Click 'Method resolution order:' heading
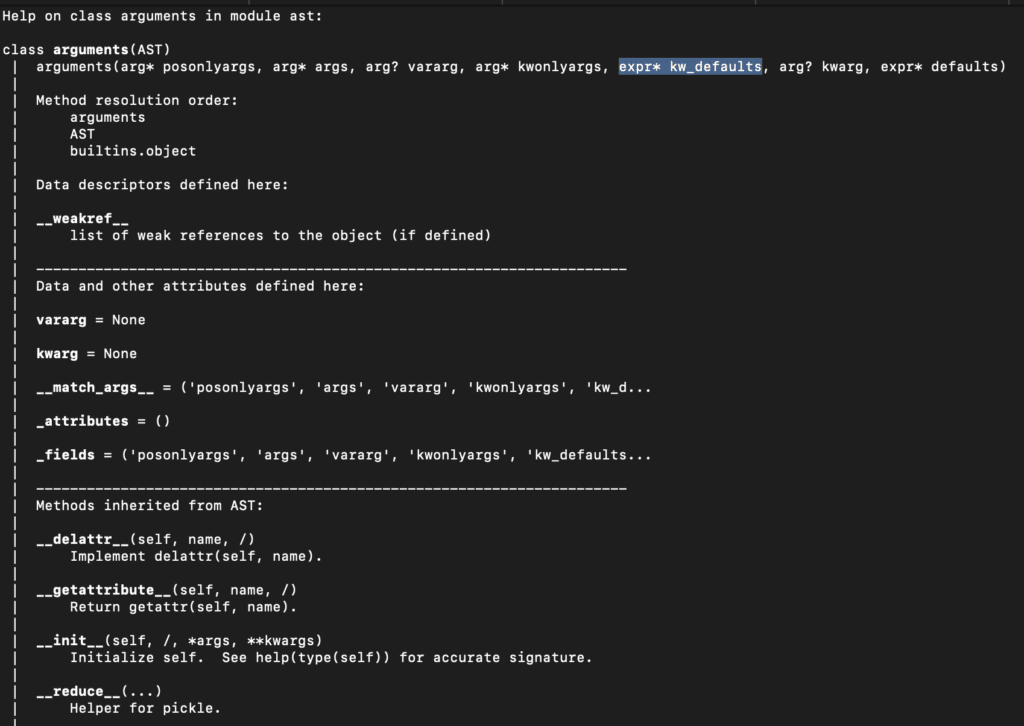The image size is (1024, 726). click(137, 101)
